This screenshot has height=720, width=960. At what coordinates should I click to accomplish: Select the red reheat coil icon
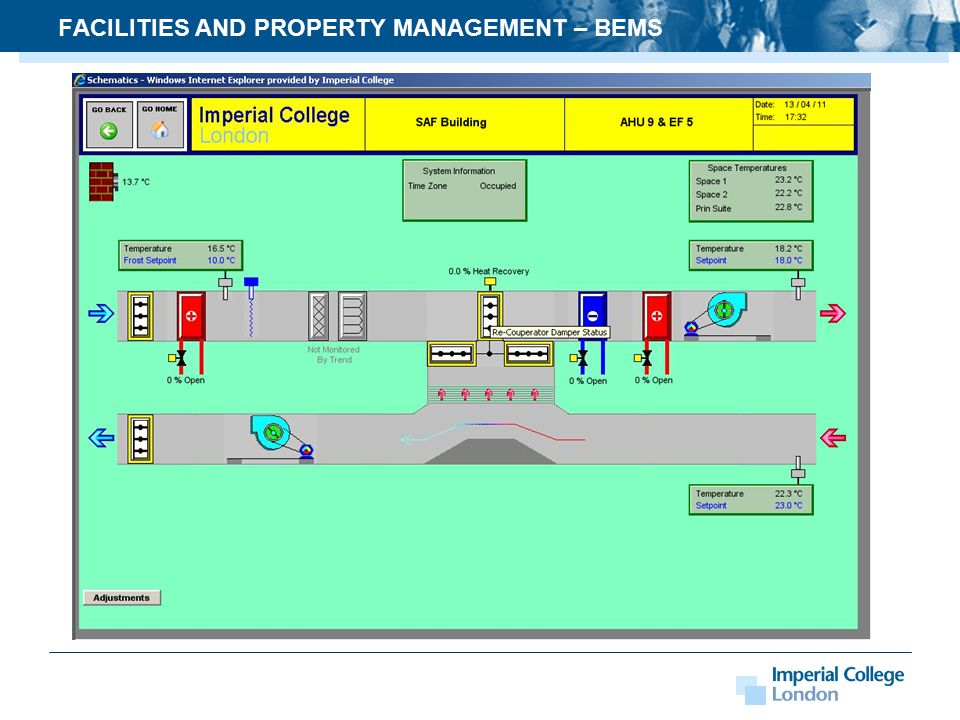tap(656, 316)
